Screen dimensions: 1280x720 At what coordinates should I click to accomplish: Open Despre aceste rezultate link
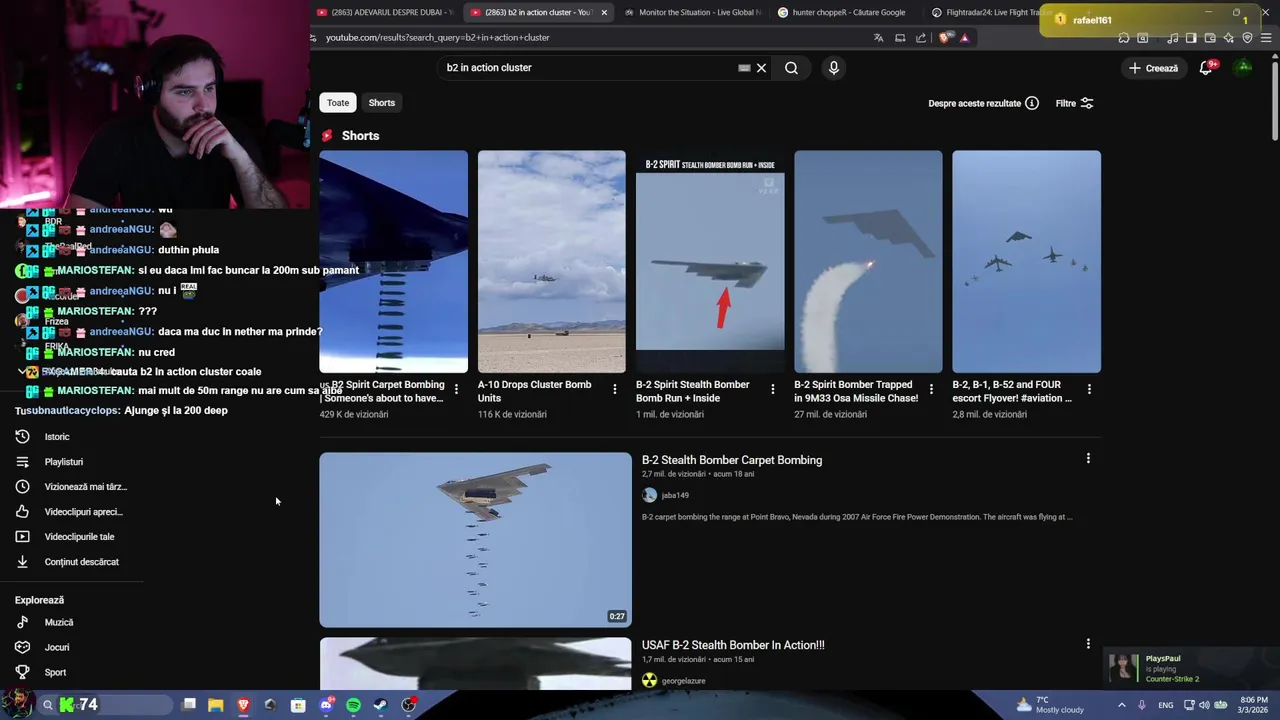(975, 103)
